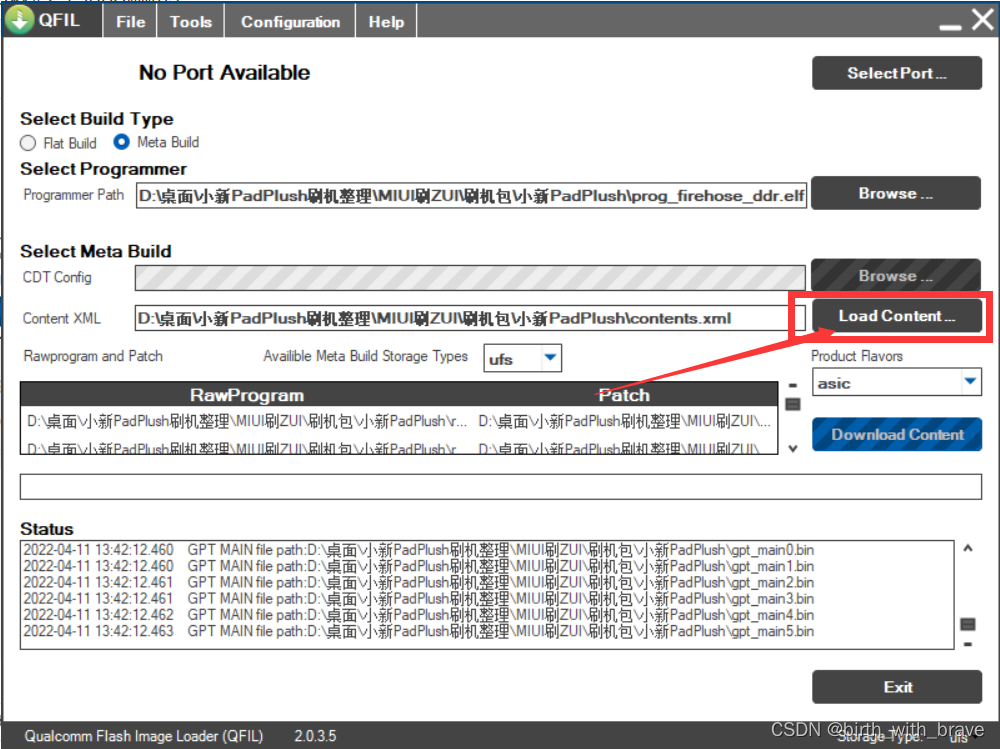The height and width of the screenshot is (749, 1000).
Task: Open the Tools menu
Action: (x=190, y=22)
